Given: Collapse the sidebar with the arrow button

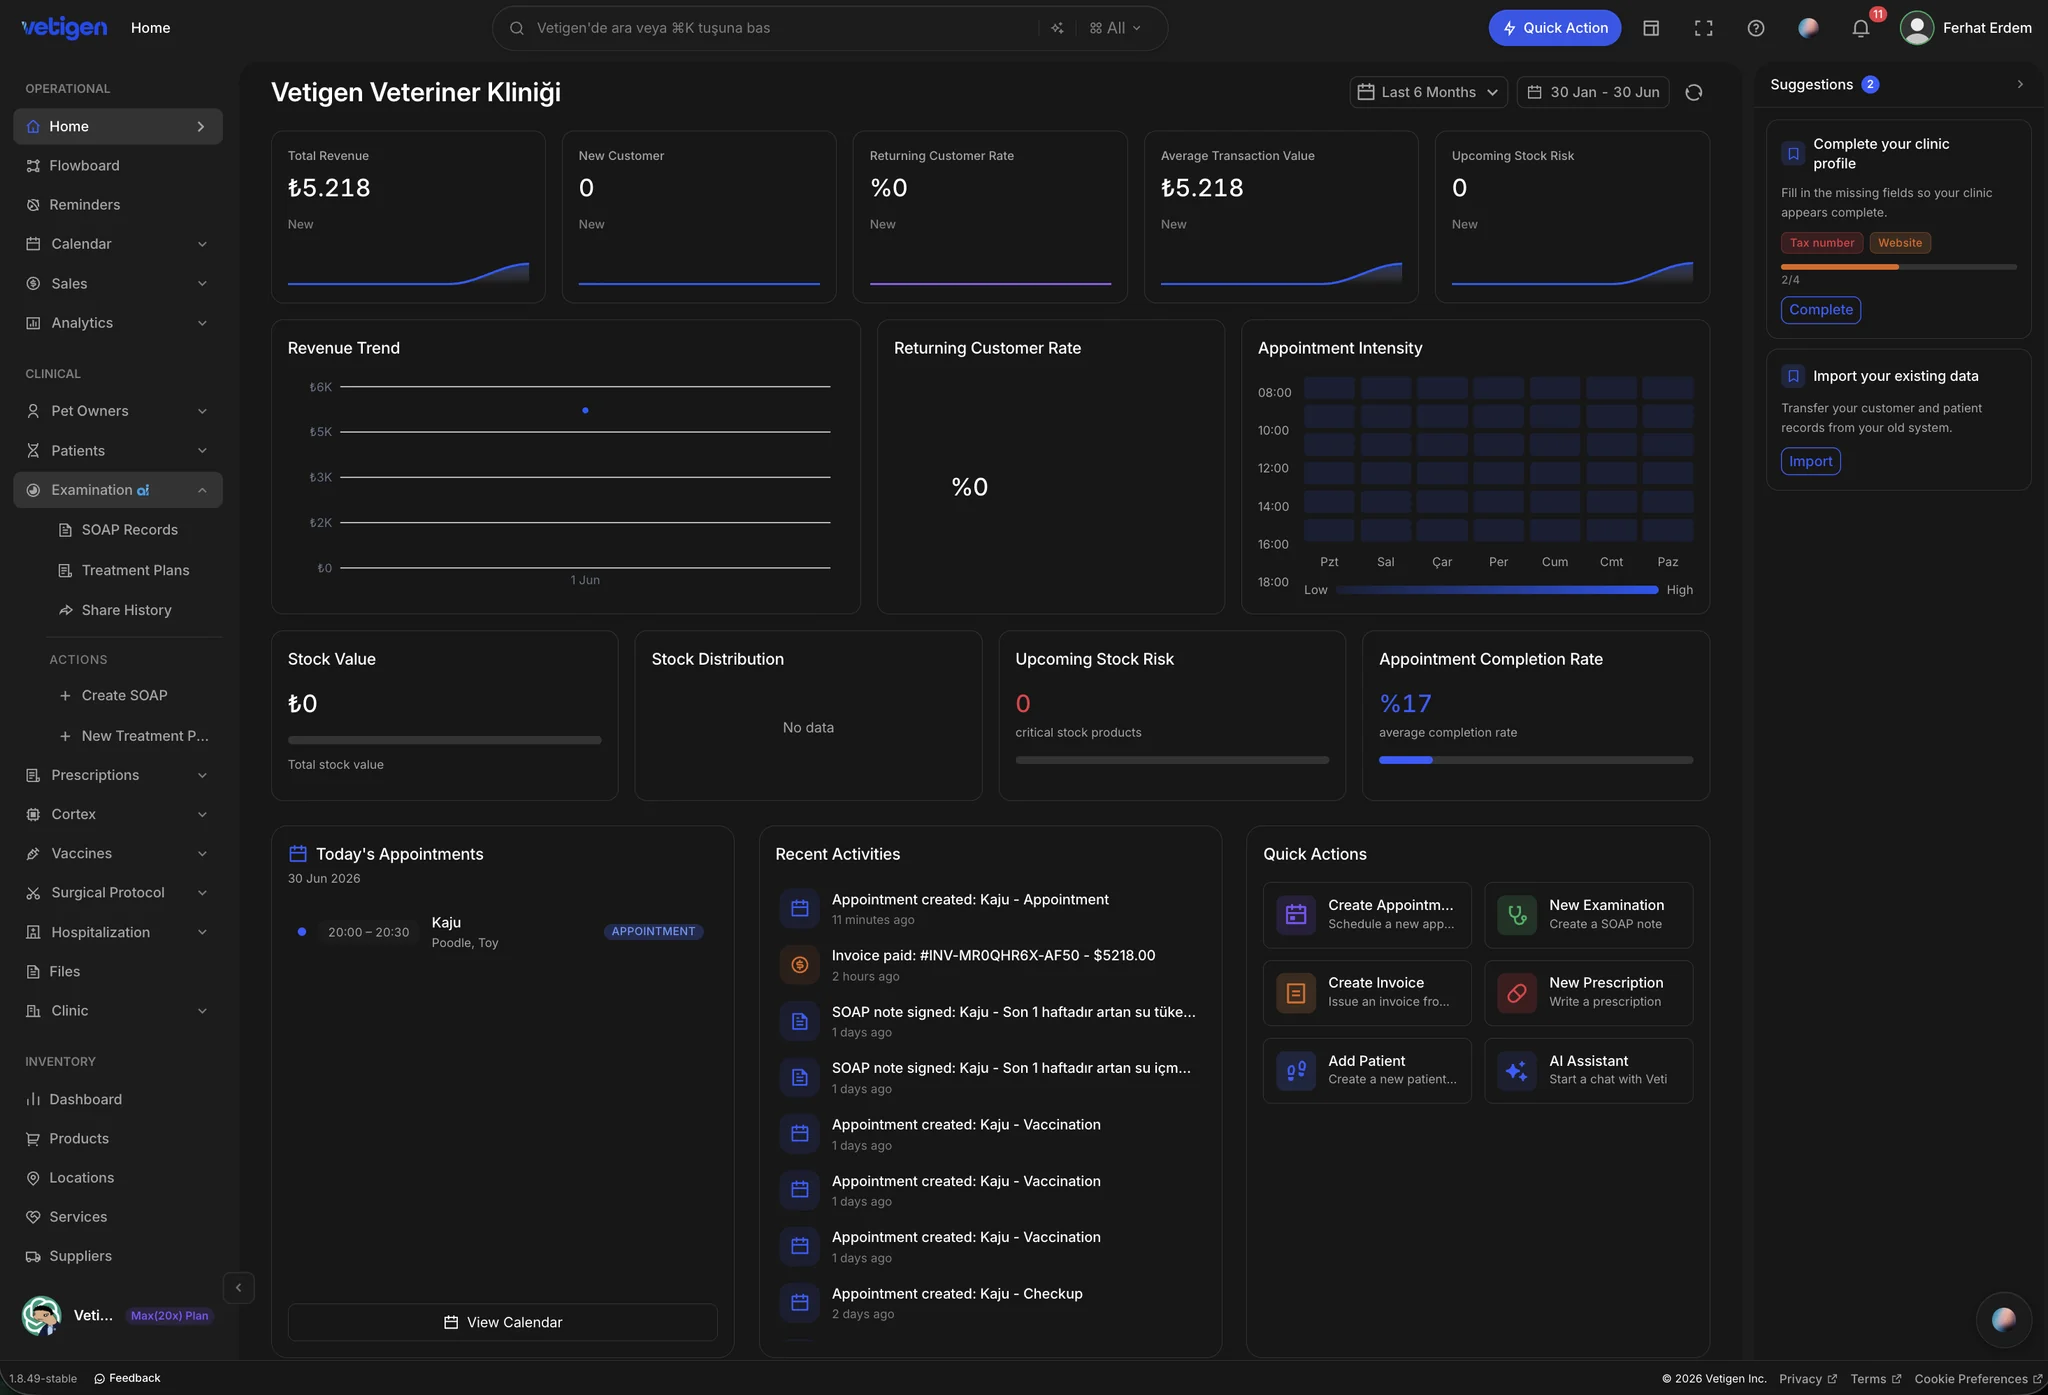Looking at the screenshot, I should point(238,1288).
